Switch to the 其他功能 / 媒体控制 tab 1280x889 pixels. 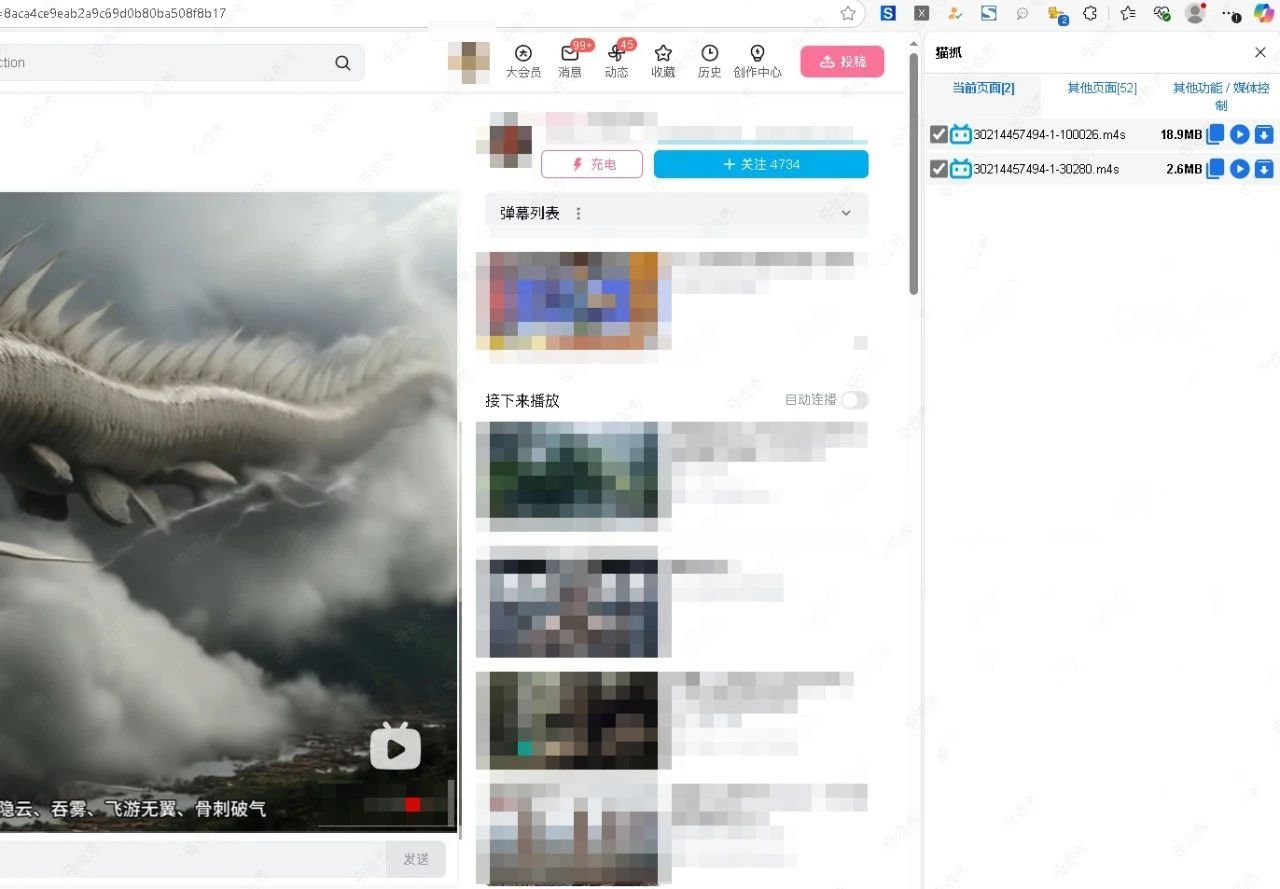1220,96
